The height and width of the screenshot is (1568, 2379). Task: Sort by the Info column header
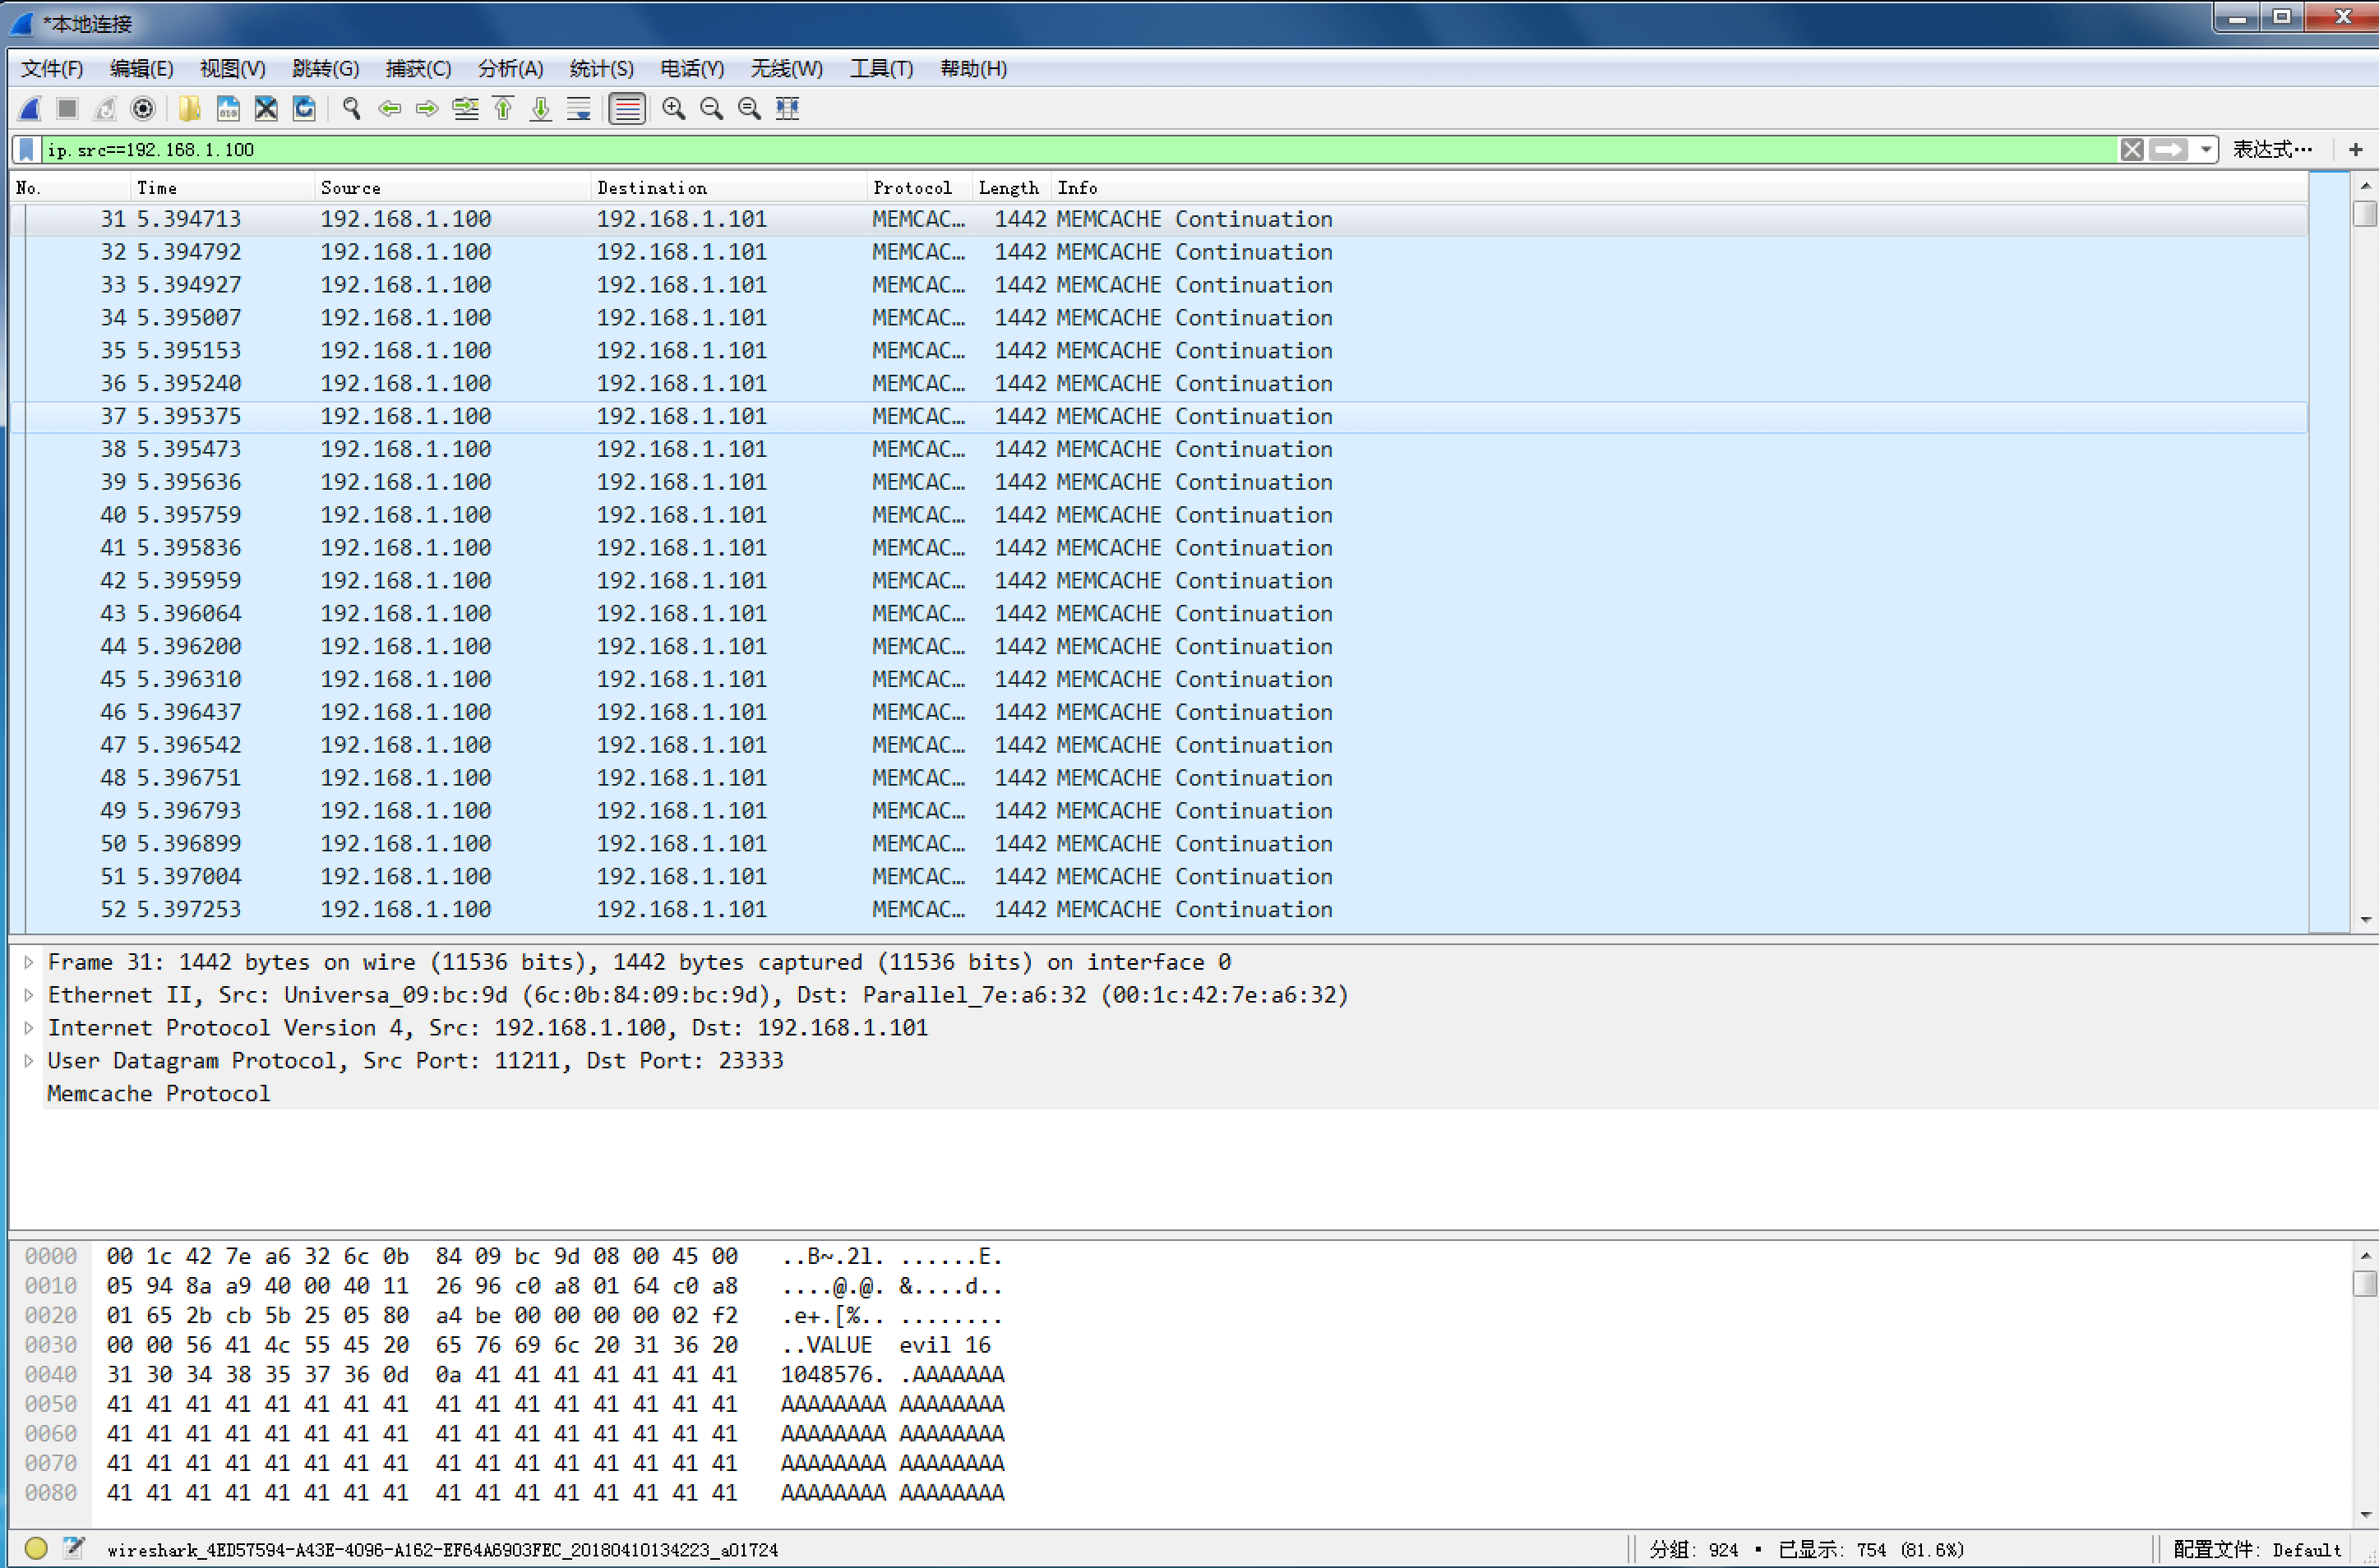(1680, 188)
